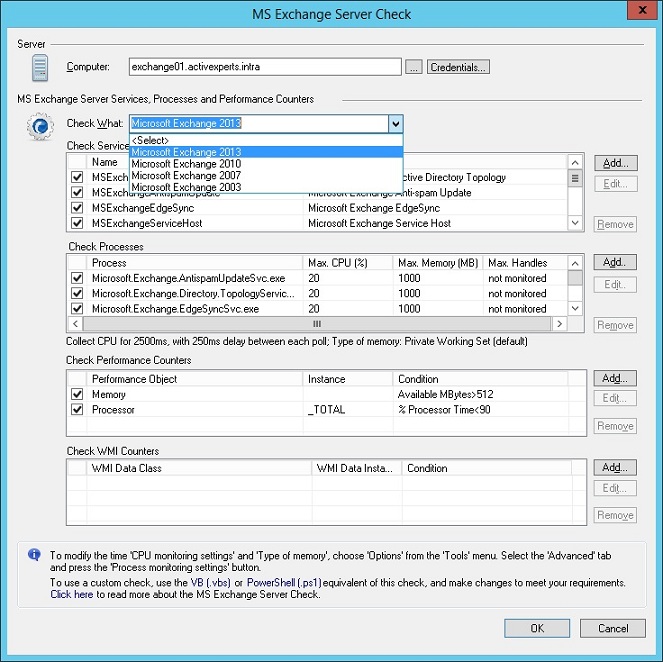This screenshot has width=663, height=662.
Task: Click the down arrow of the processes list scrollbar
Action: click(575, 308)
